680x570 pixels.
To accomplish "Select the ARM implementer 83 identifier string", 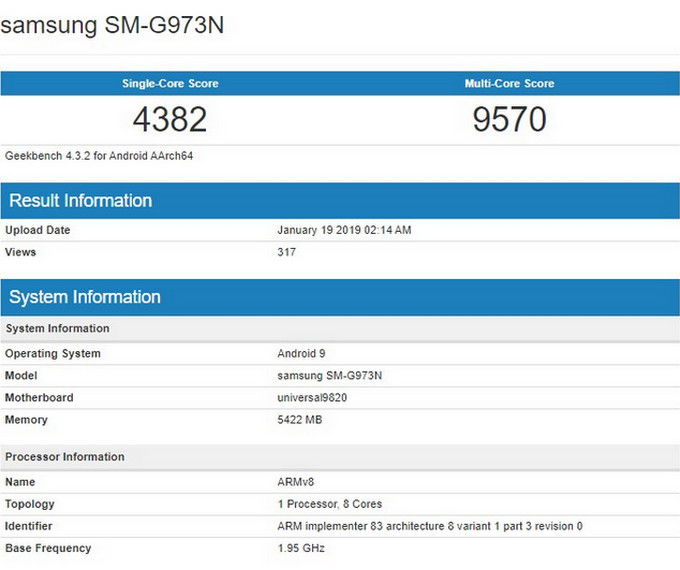I will pos(430,526).
